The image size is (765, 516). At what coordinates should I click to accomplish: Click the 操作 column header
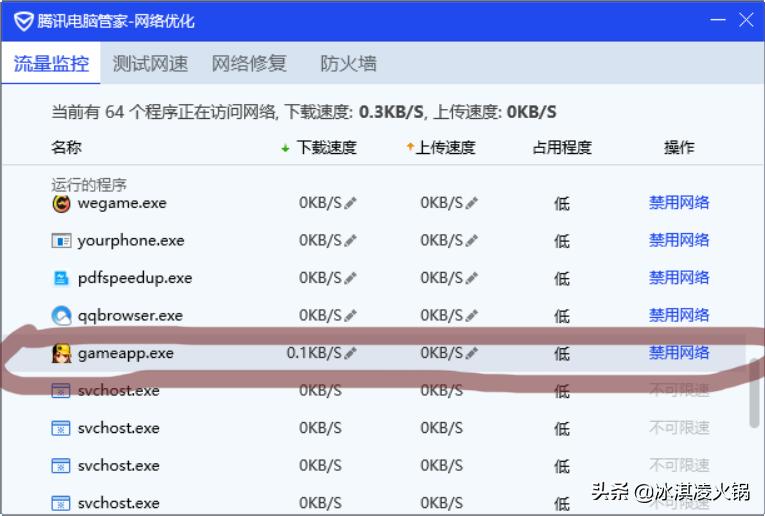(679, 147)
